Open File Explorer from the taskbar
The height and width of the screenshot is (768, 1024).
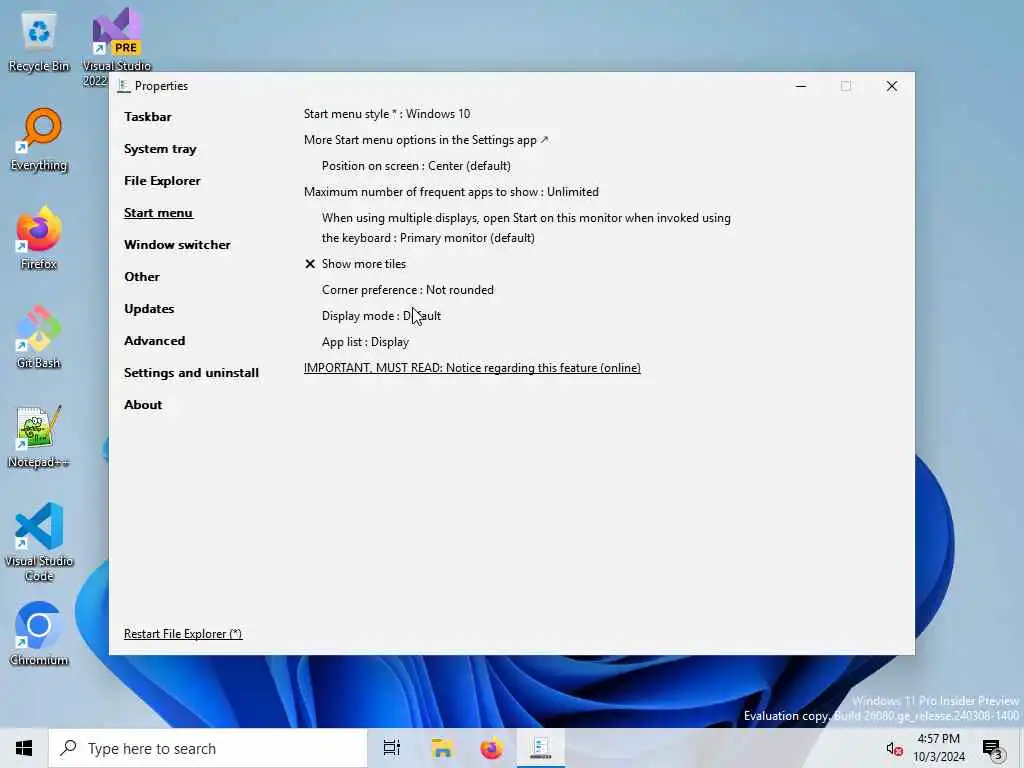[x=442, y=748]
